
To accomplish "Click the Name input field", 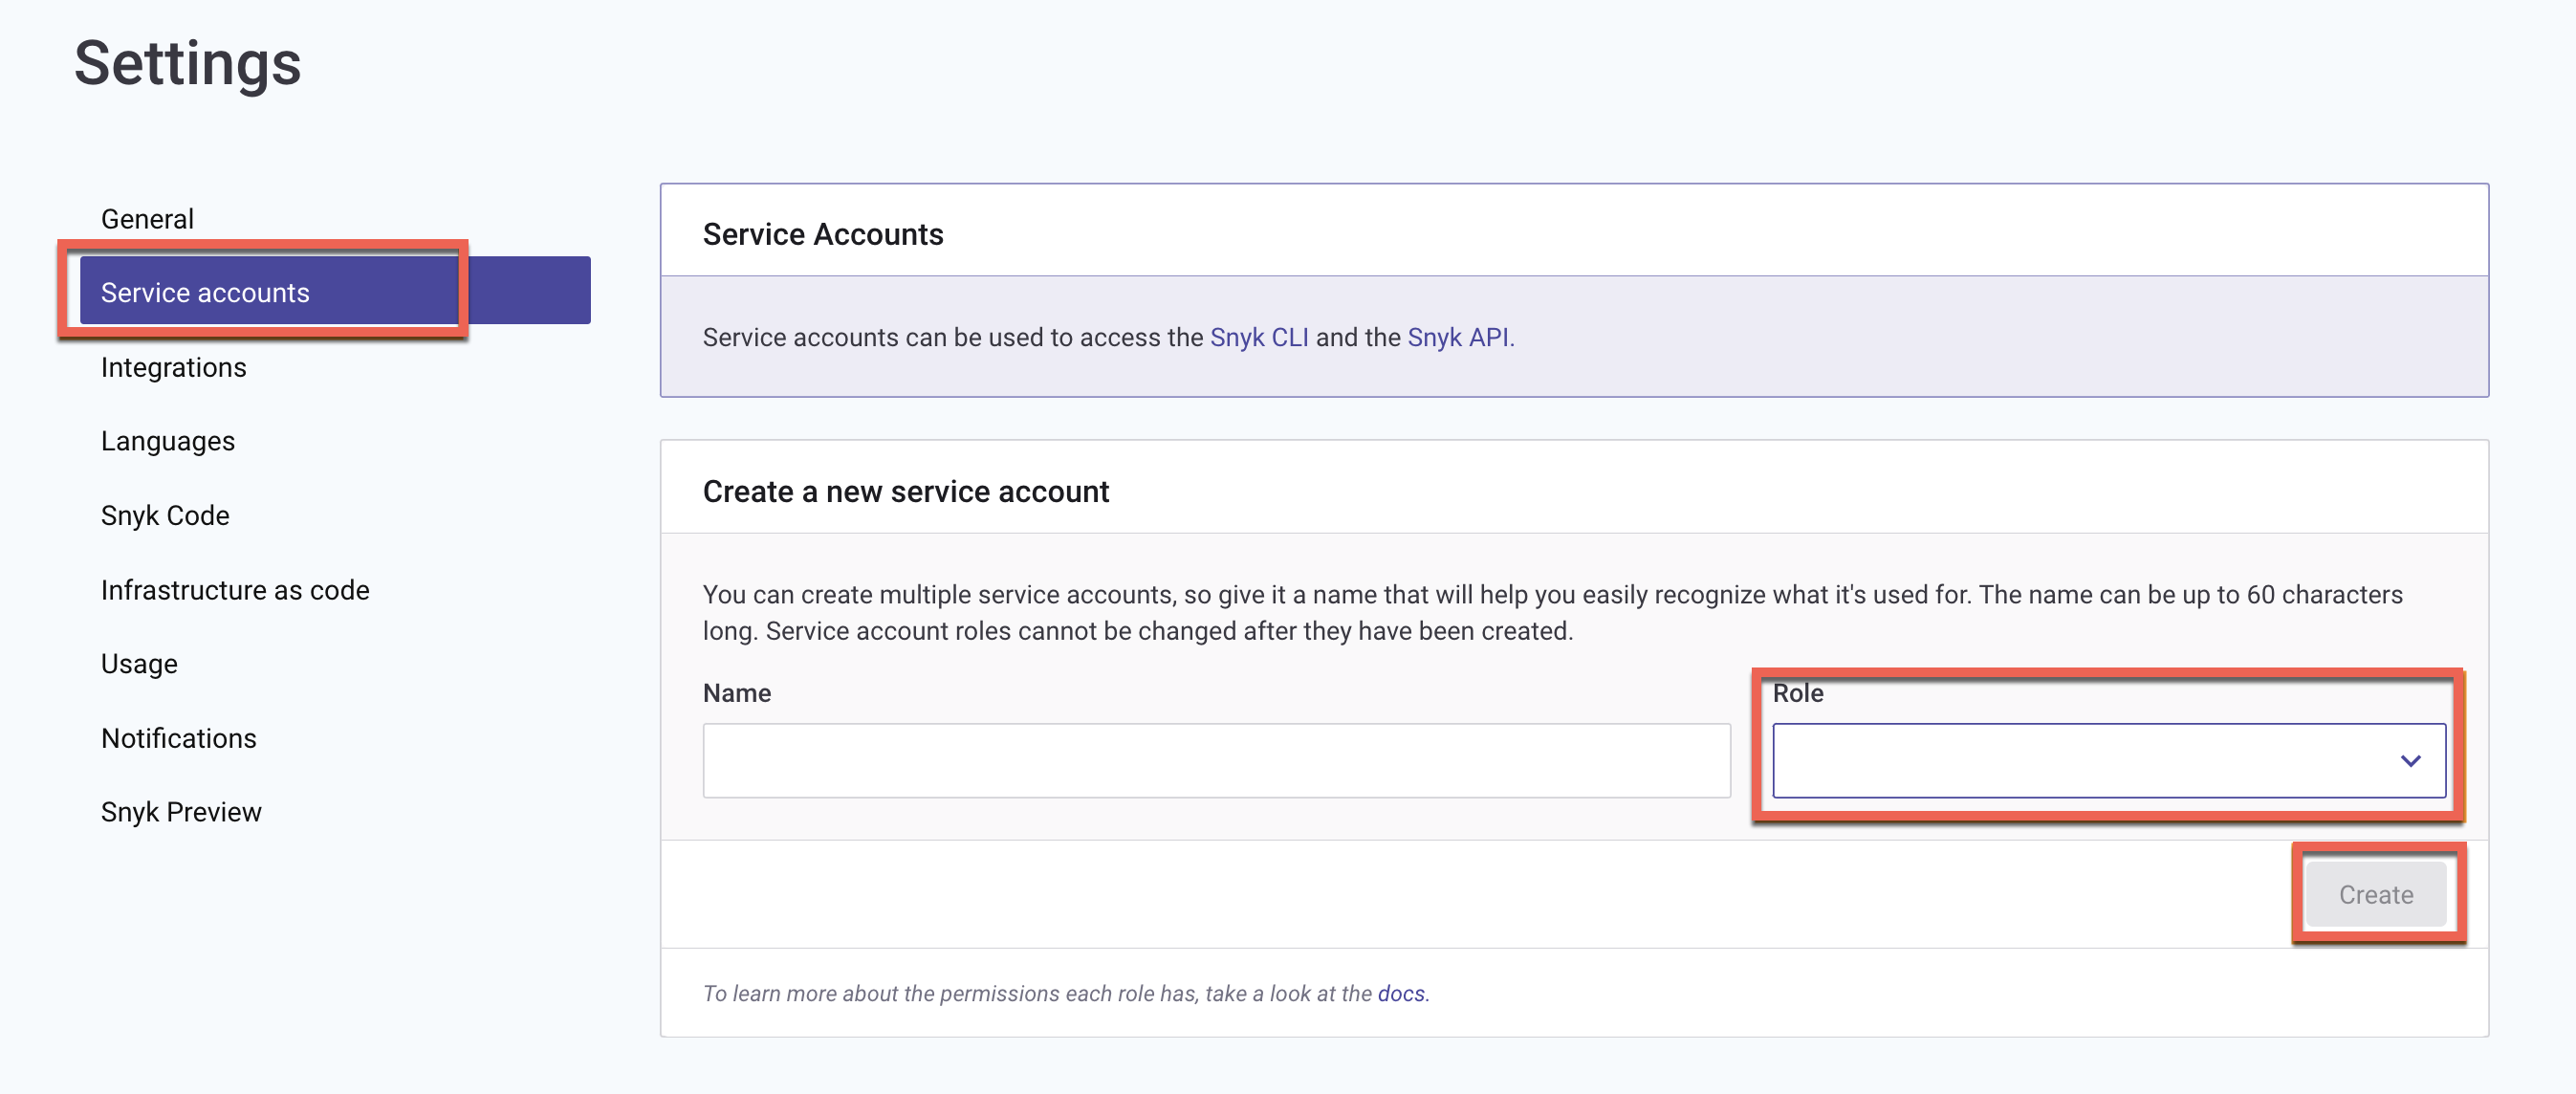I will pos(1215,760).
